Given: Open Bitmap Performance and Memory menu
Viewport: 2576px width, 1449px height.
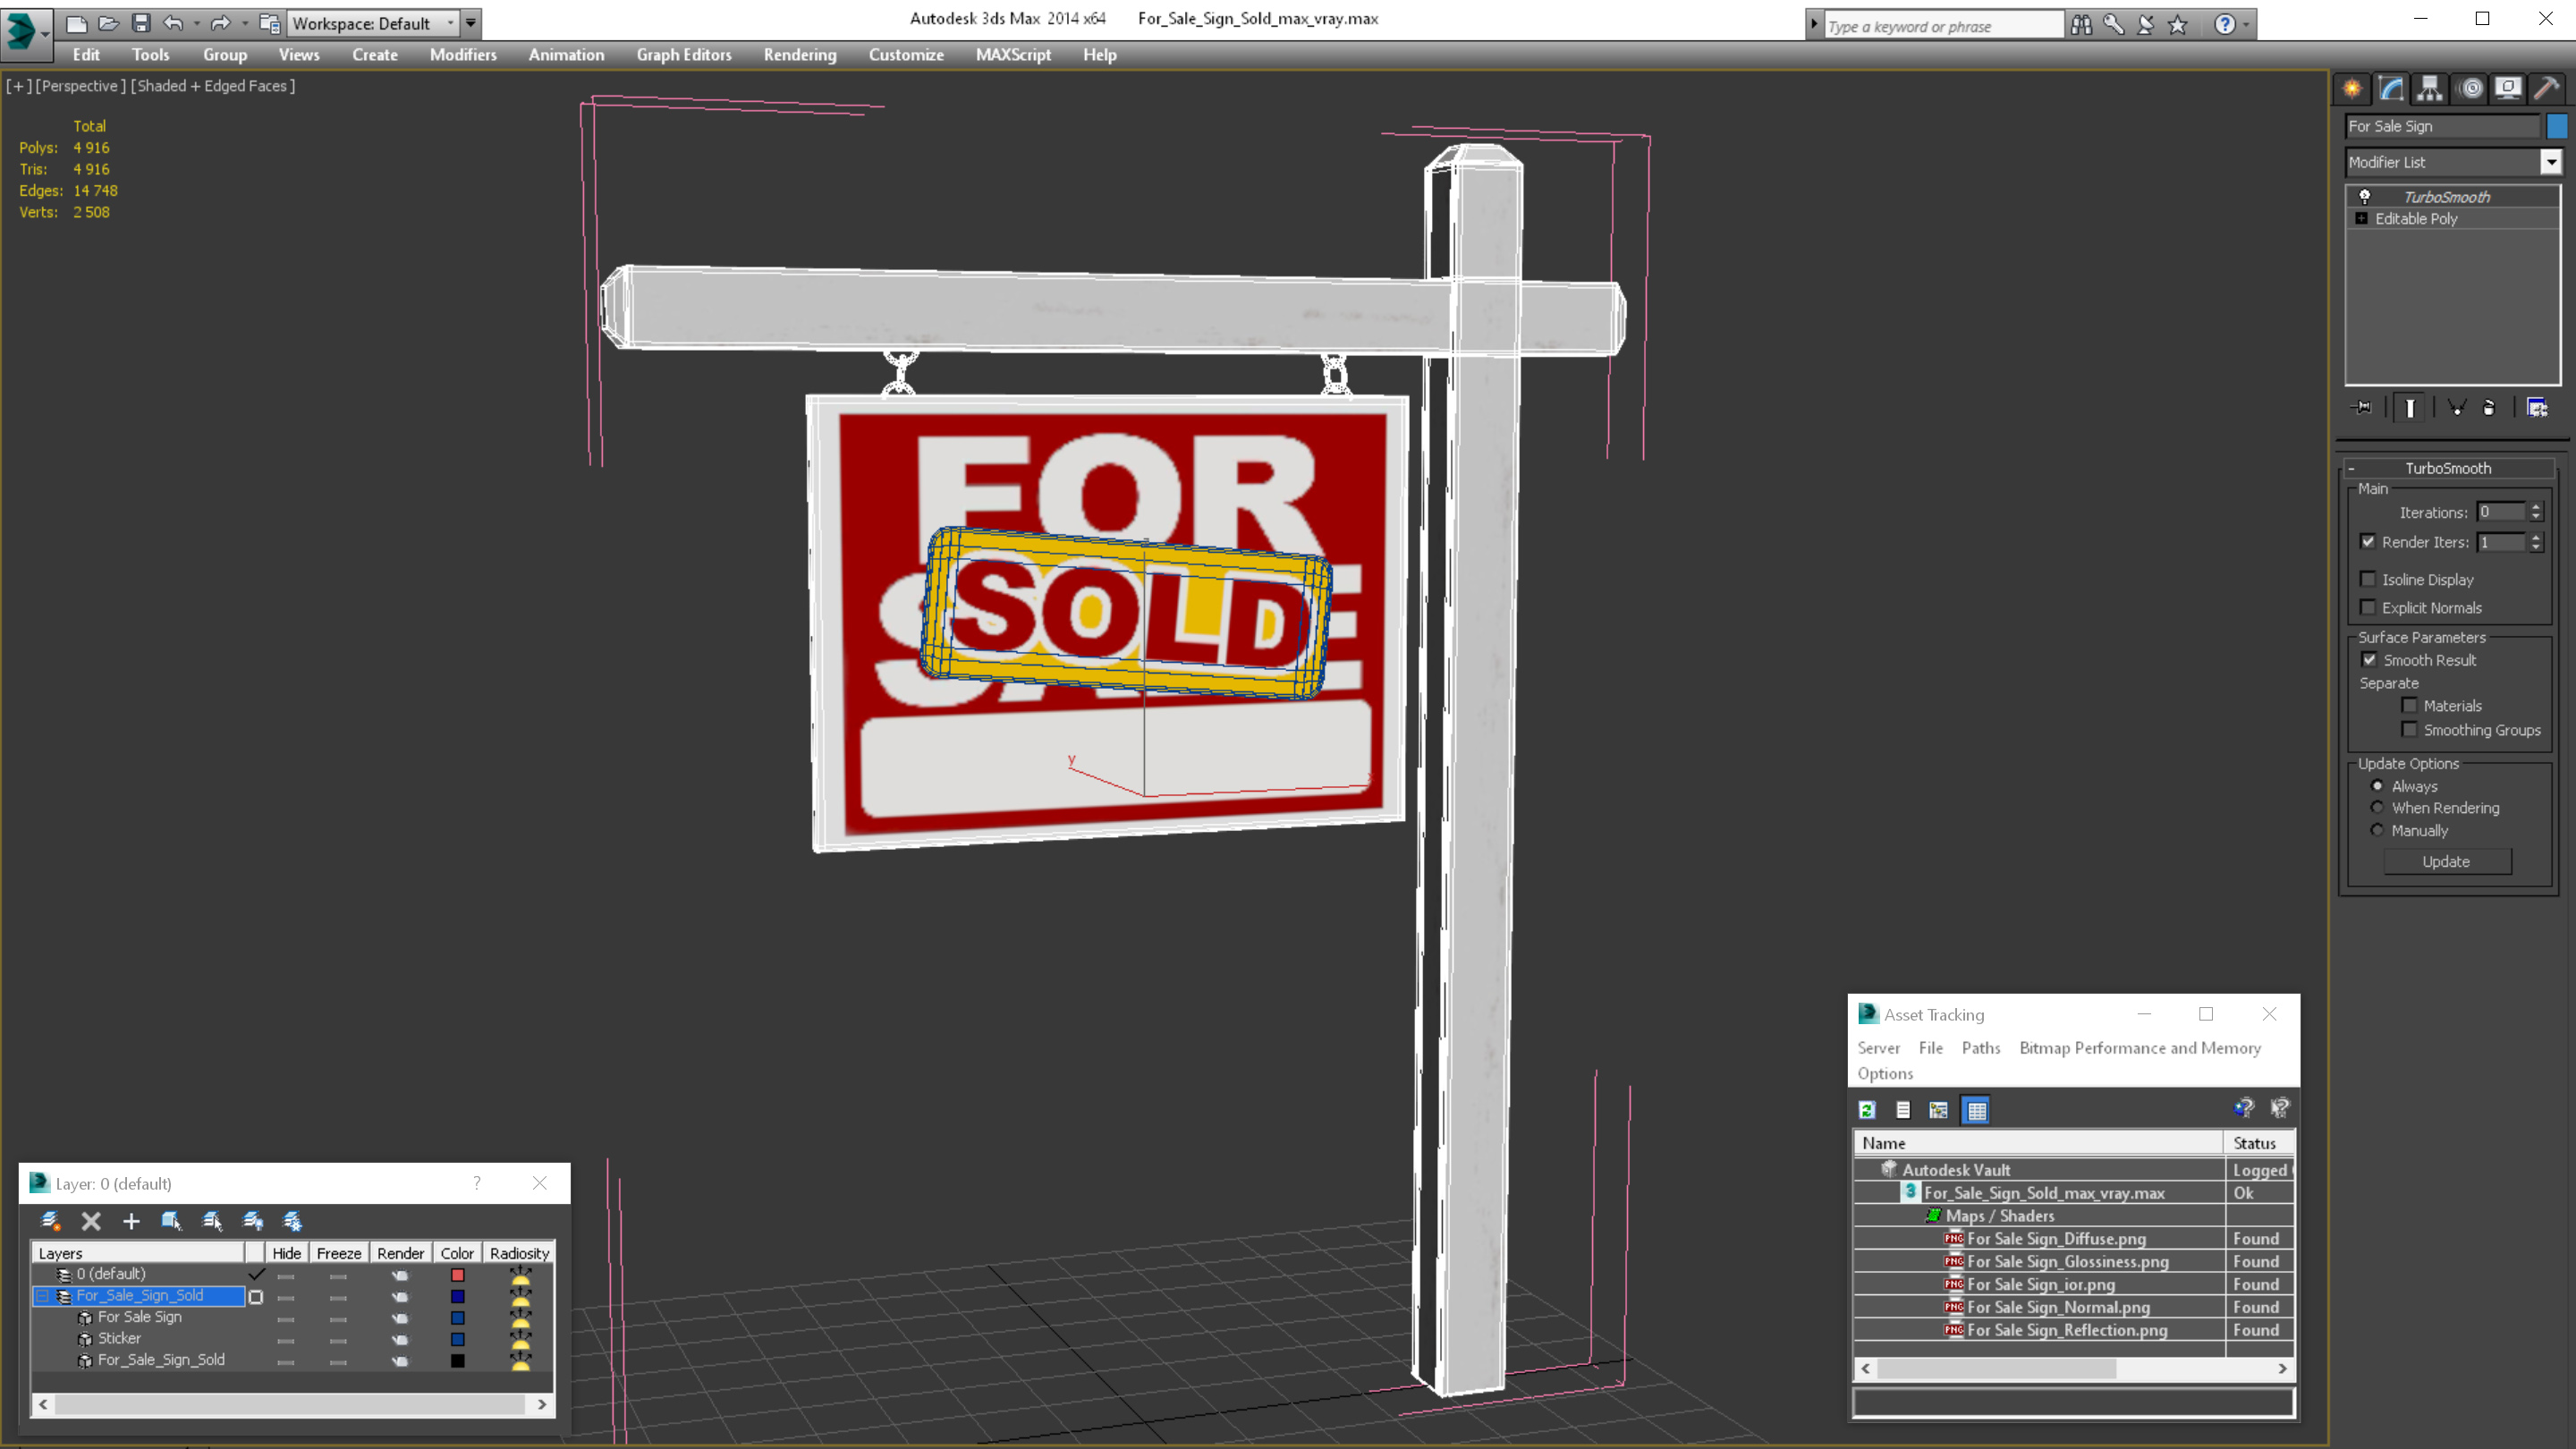Looking at the screenshot, I should [2140, 1048].
